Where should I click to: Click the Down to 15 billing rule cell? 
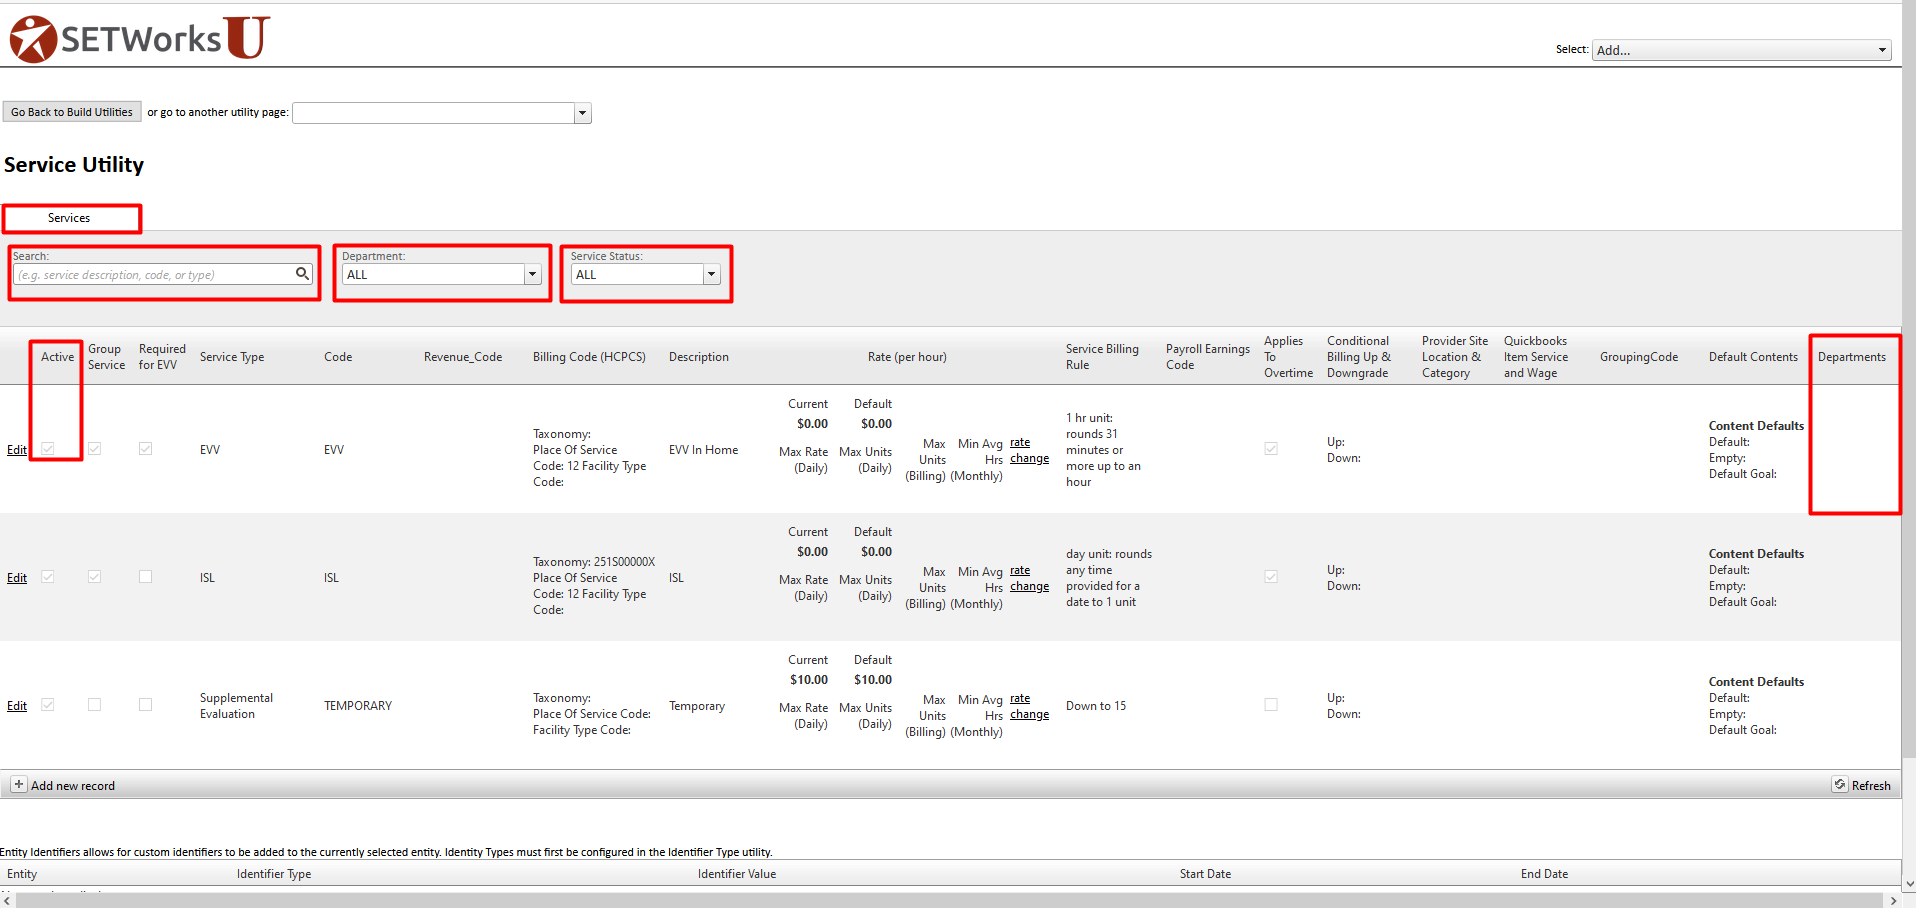point(1096,706)
